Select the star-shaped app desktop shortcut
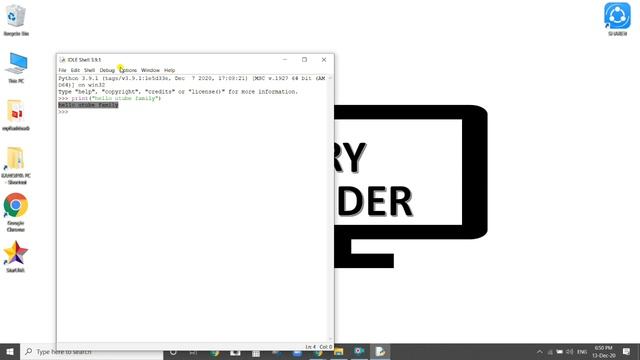640x360 pixels. 16,256
